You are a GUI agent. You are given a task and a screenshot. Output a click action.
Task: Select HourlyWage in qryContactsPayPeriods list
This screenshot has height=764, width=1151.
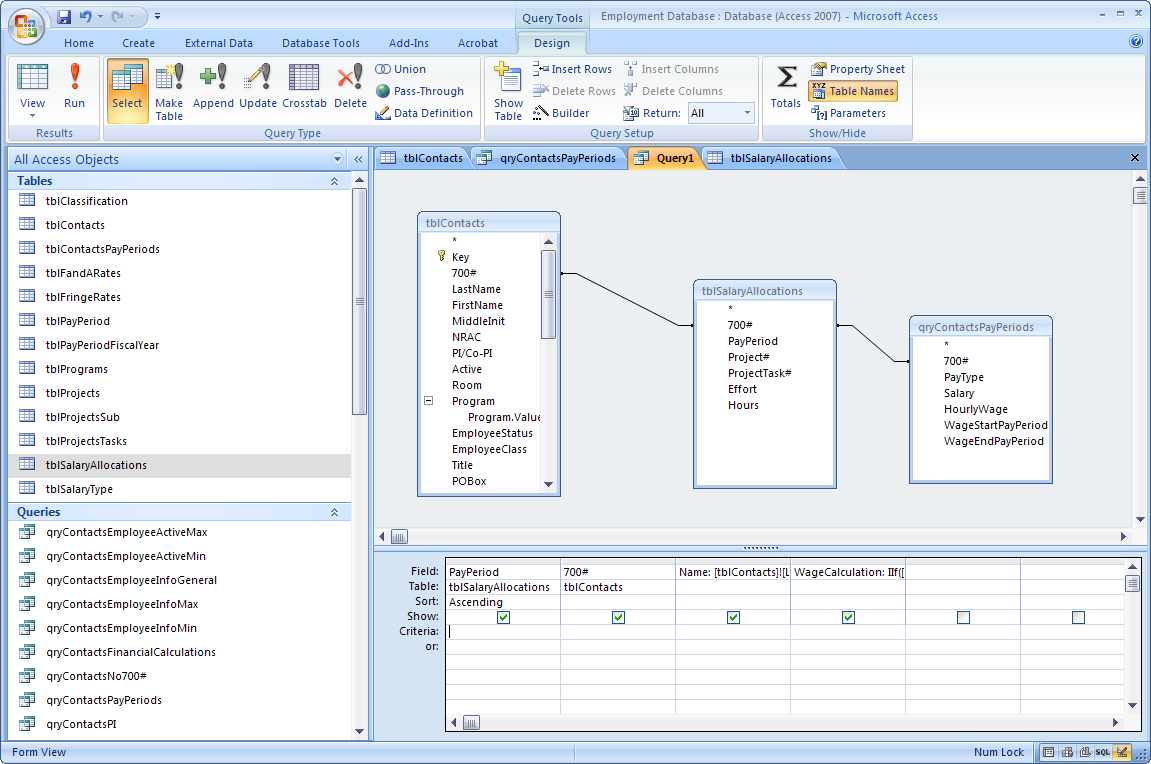(976, 409)
